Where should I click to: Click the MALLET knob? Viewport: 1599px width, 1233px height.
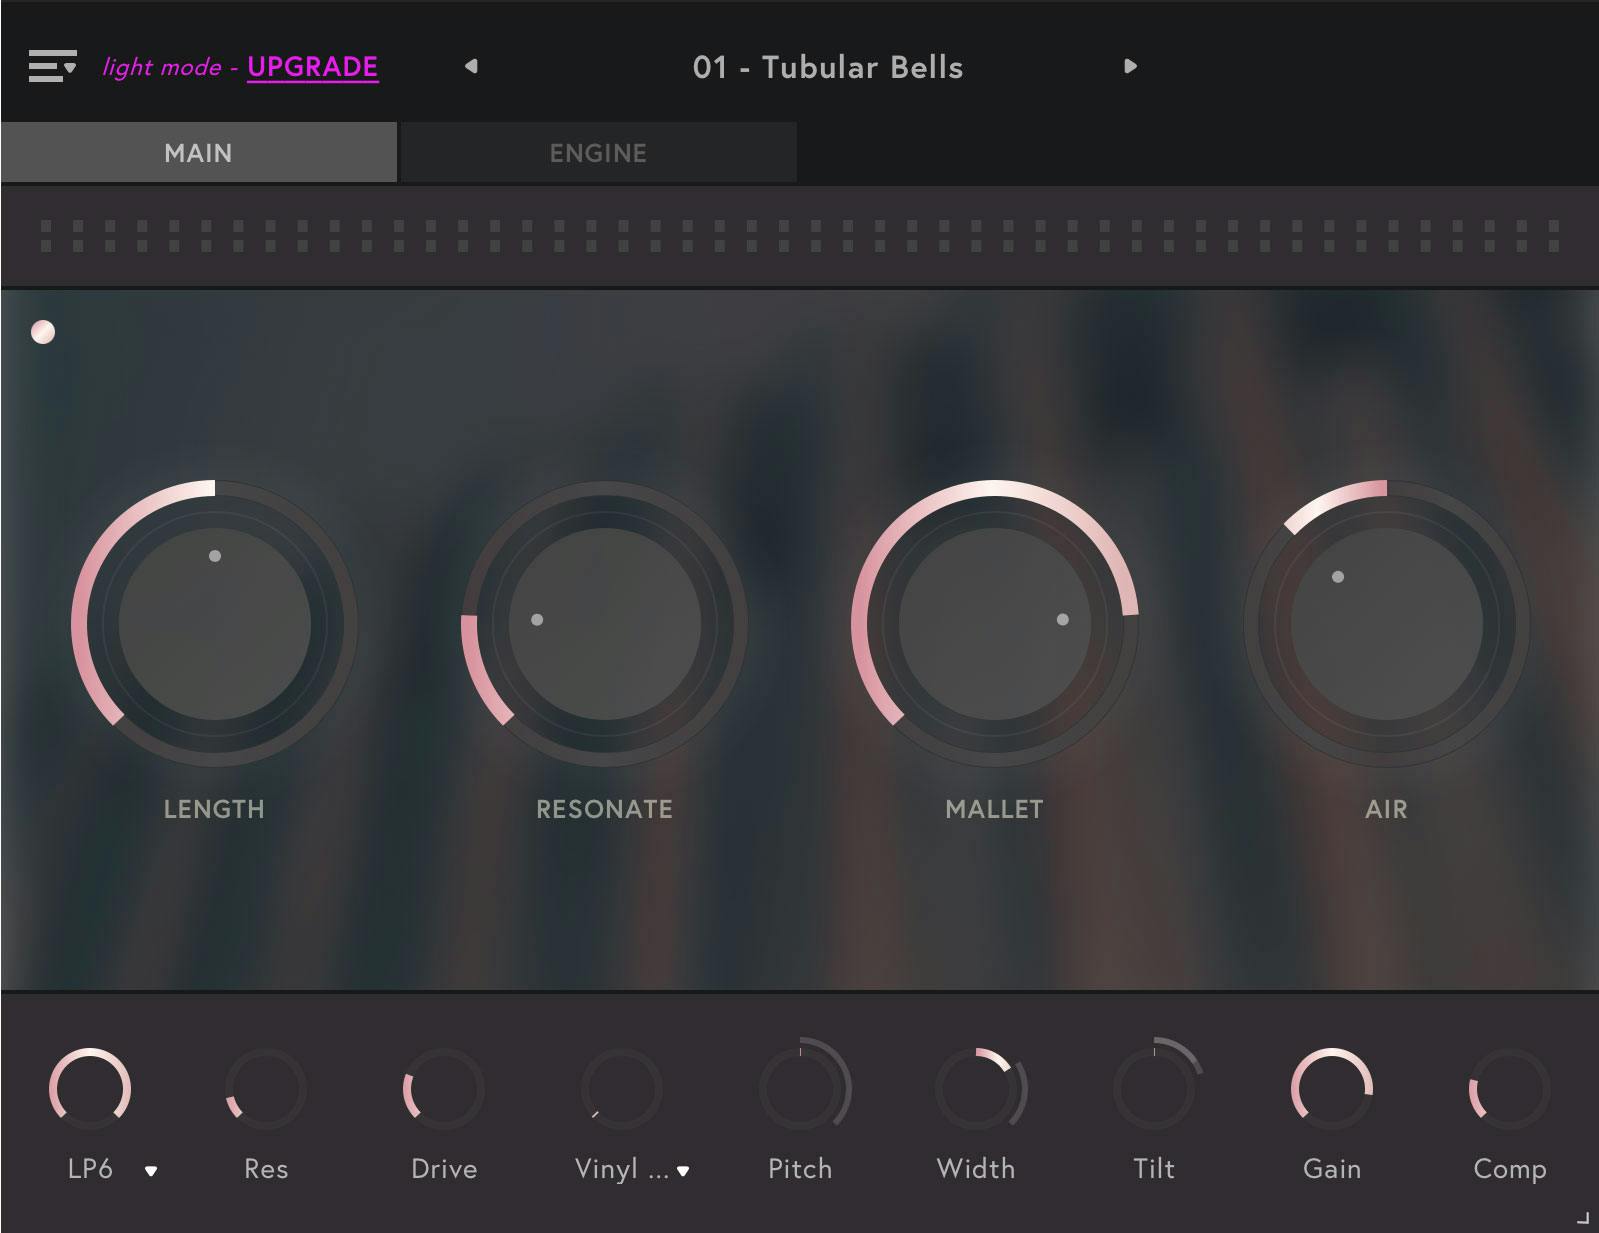click(994, 624)
